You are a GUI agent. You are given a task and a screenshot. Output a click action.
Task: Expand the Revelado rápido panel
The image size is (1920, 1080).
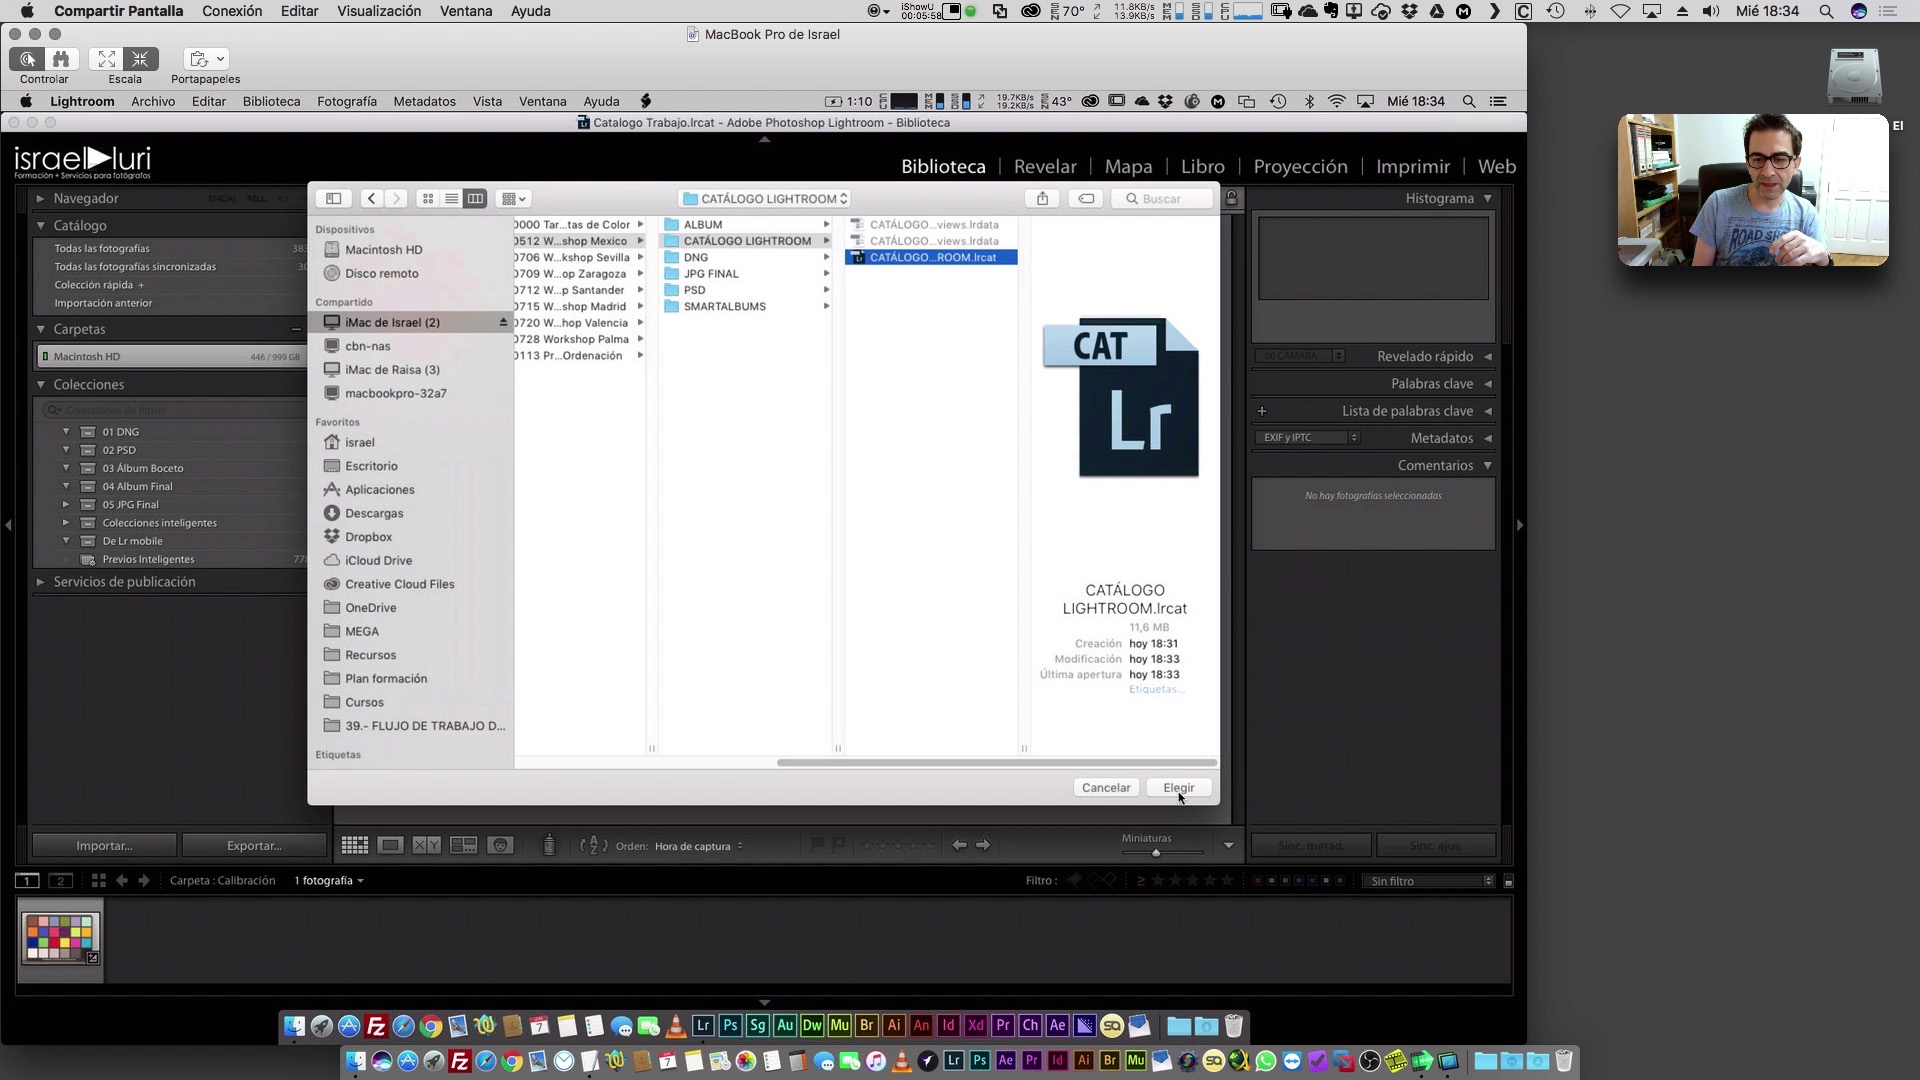point(1488,357)
